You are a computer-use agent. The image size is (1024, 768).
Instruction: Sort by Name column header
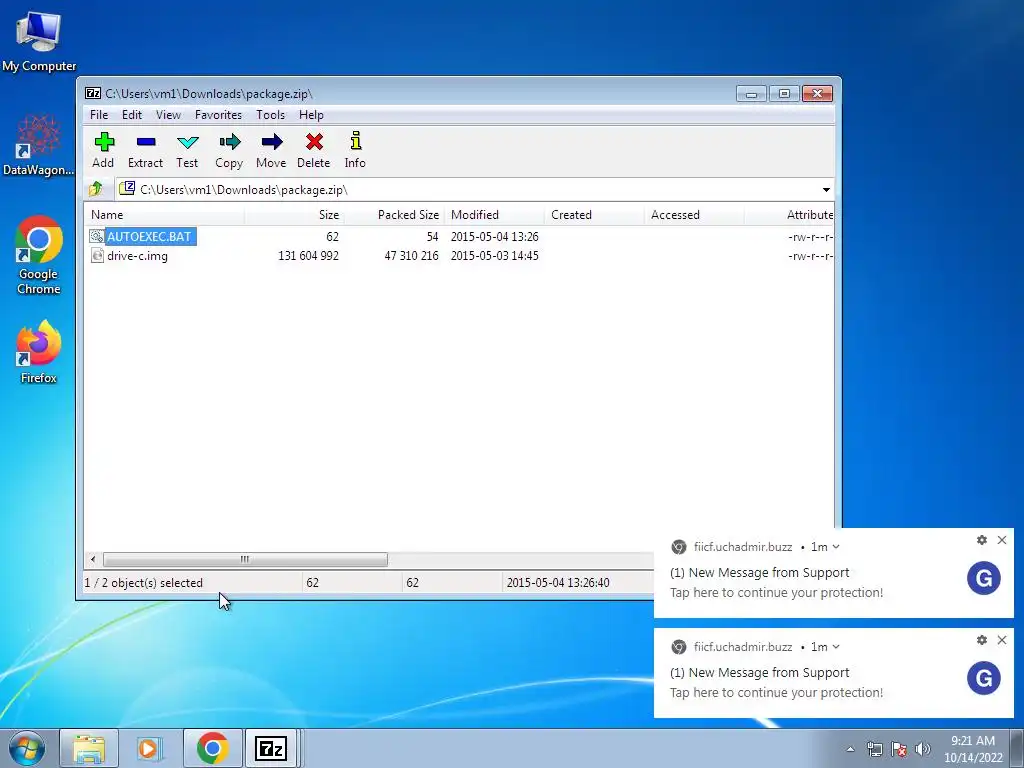tap(165, 215)
